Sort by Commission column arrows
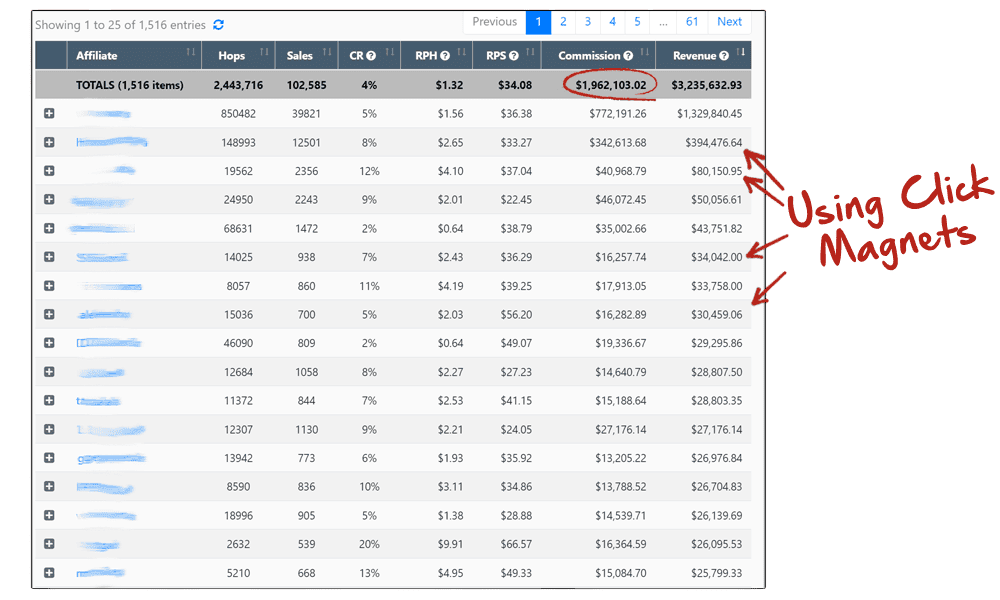 (645, 52)
